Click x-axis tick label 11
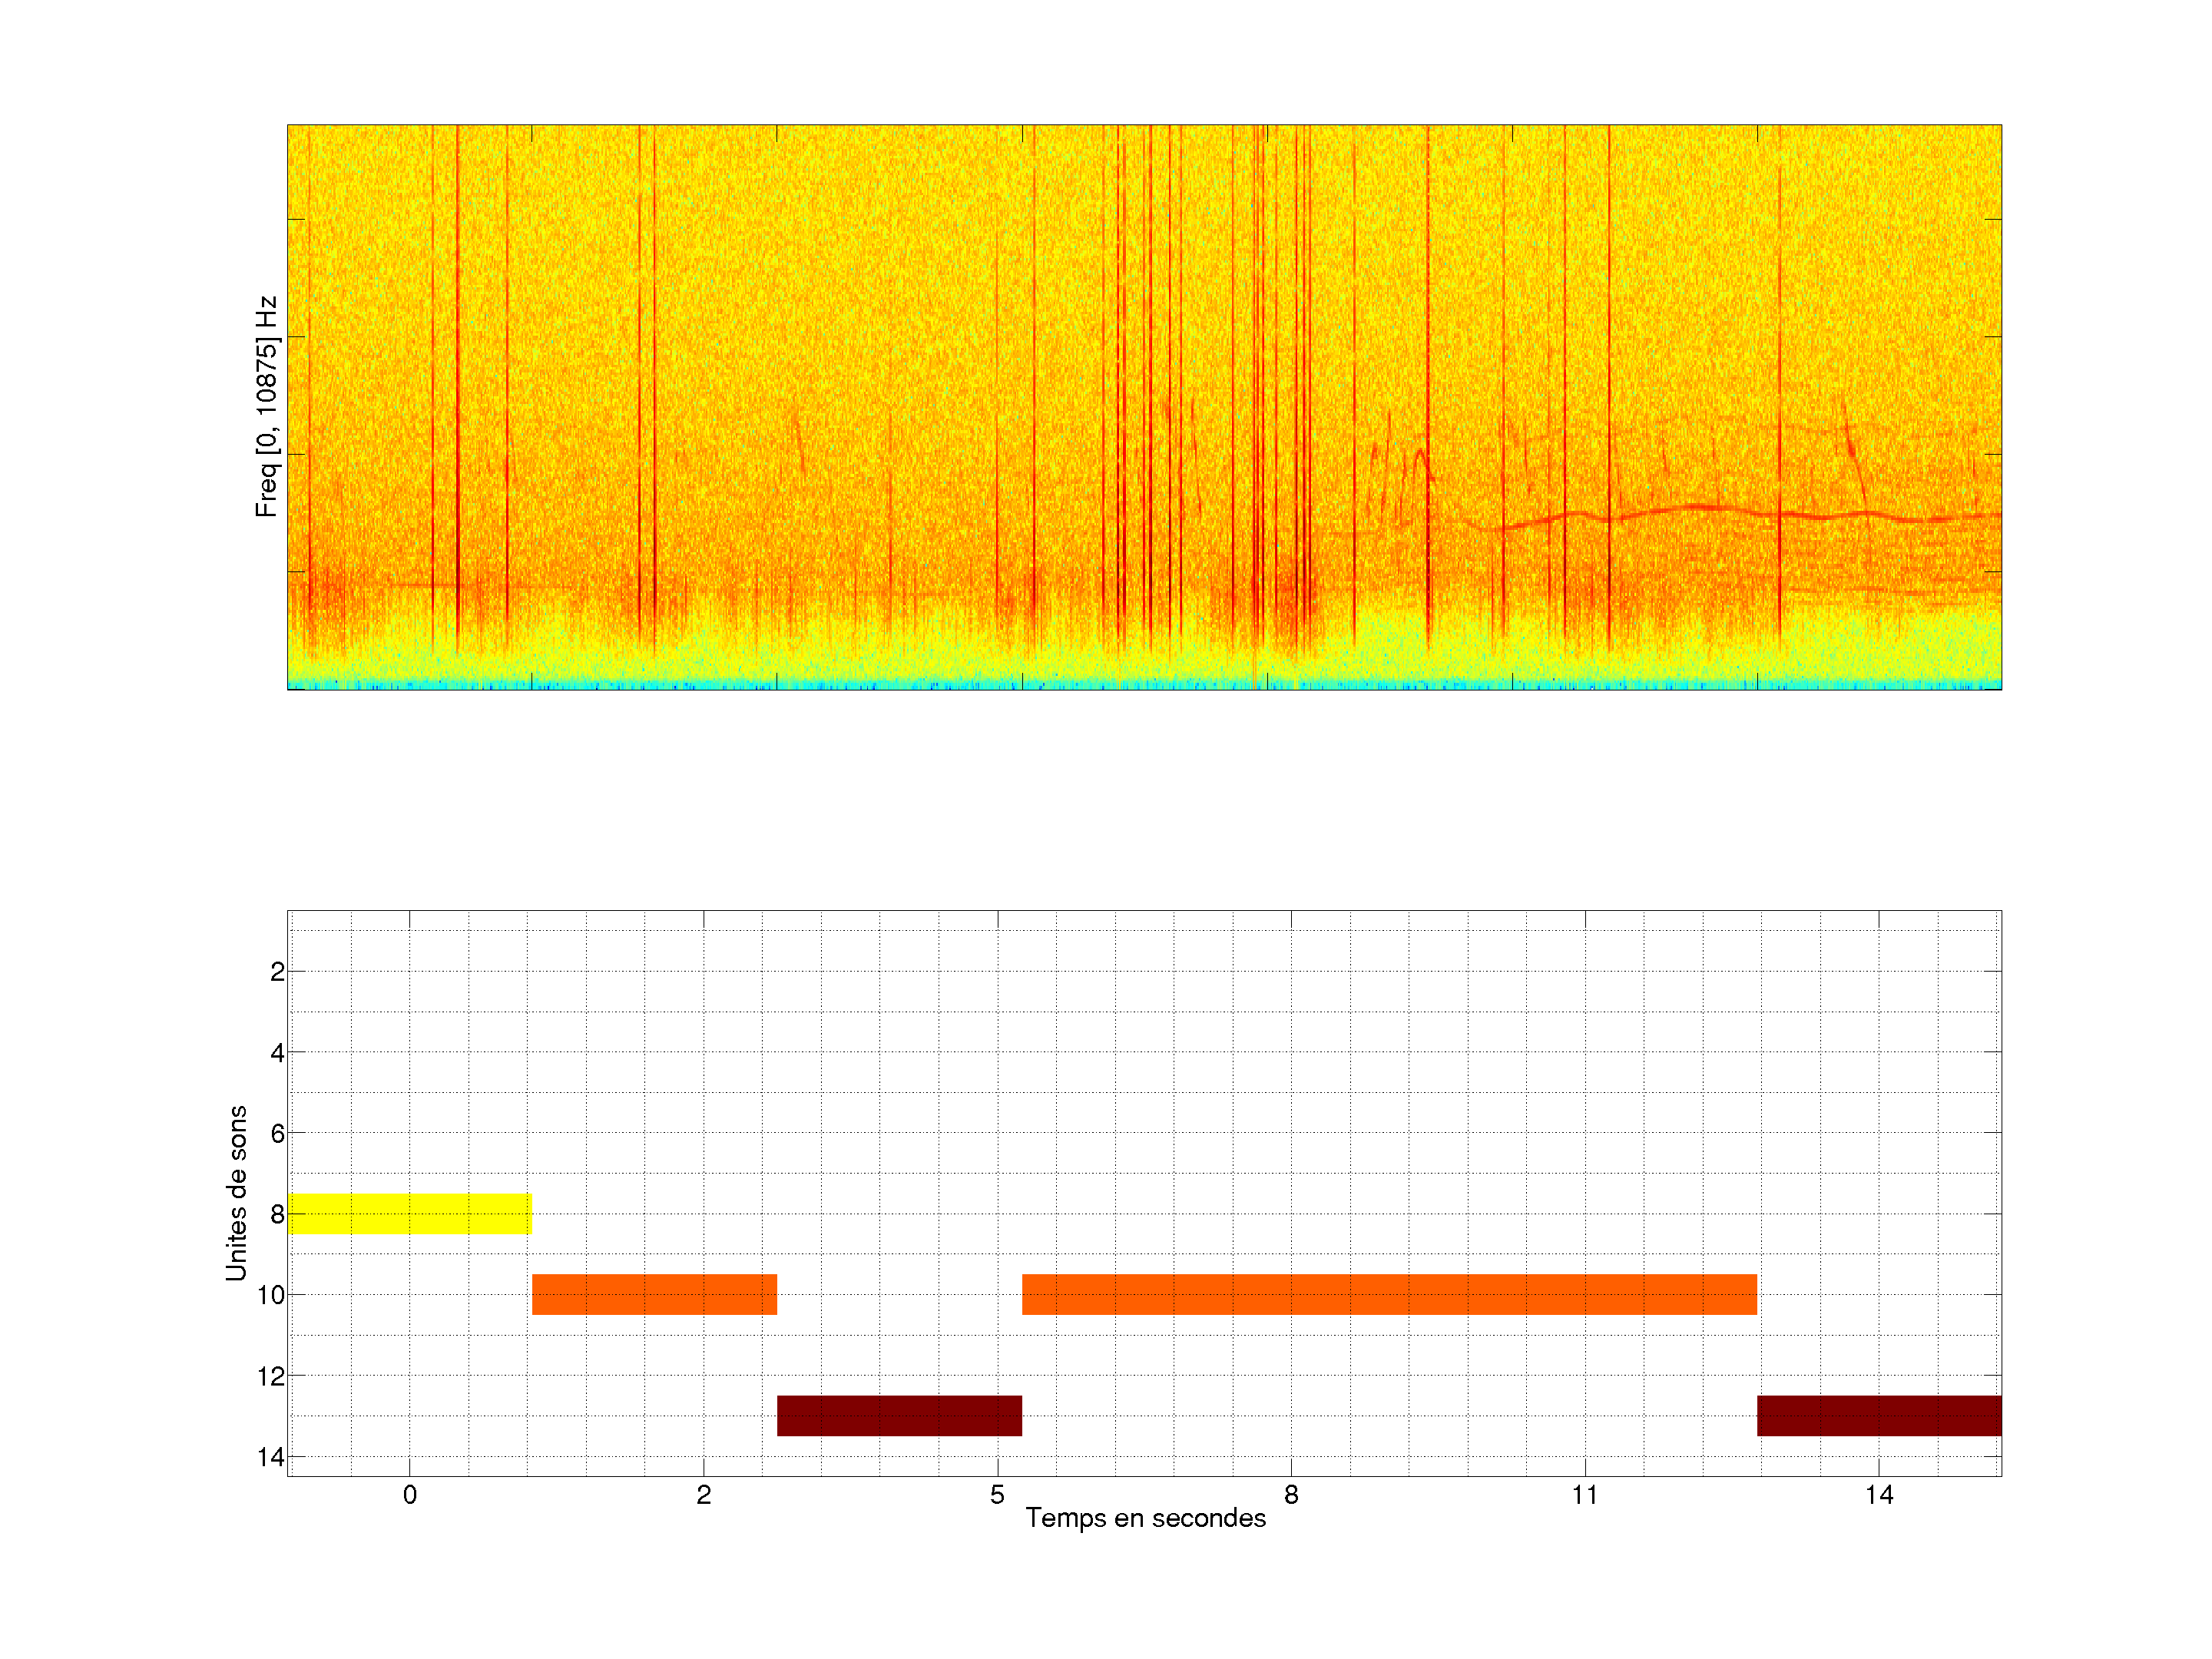Viewport: 2212px width, 1659px height. (x=1584, y=1495)
